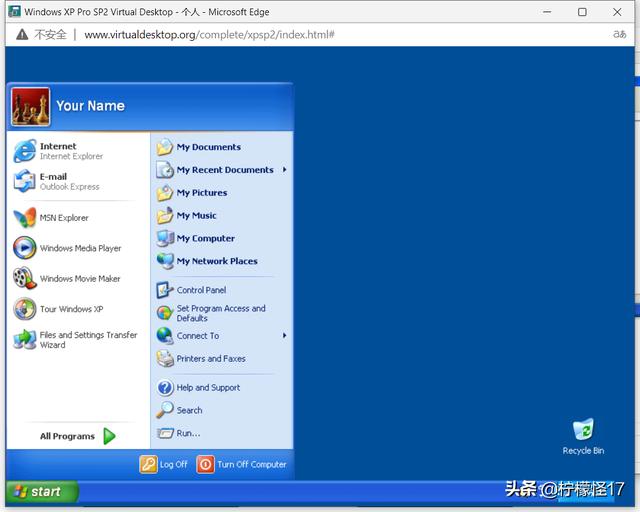Click the Turn Off Computer label
The height and width of the screenshot is (512, 640).
point(252,464)
